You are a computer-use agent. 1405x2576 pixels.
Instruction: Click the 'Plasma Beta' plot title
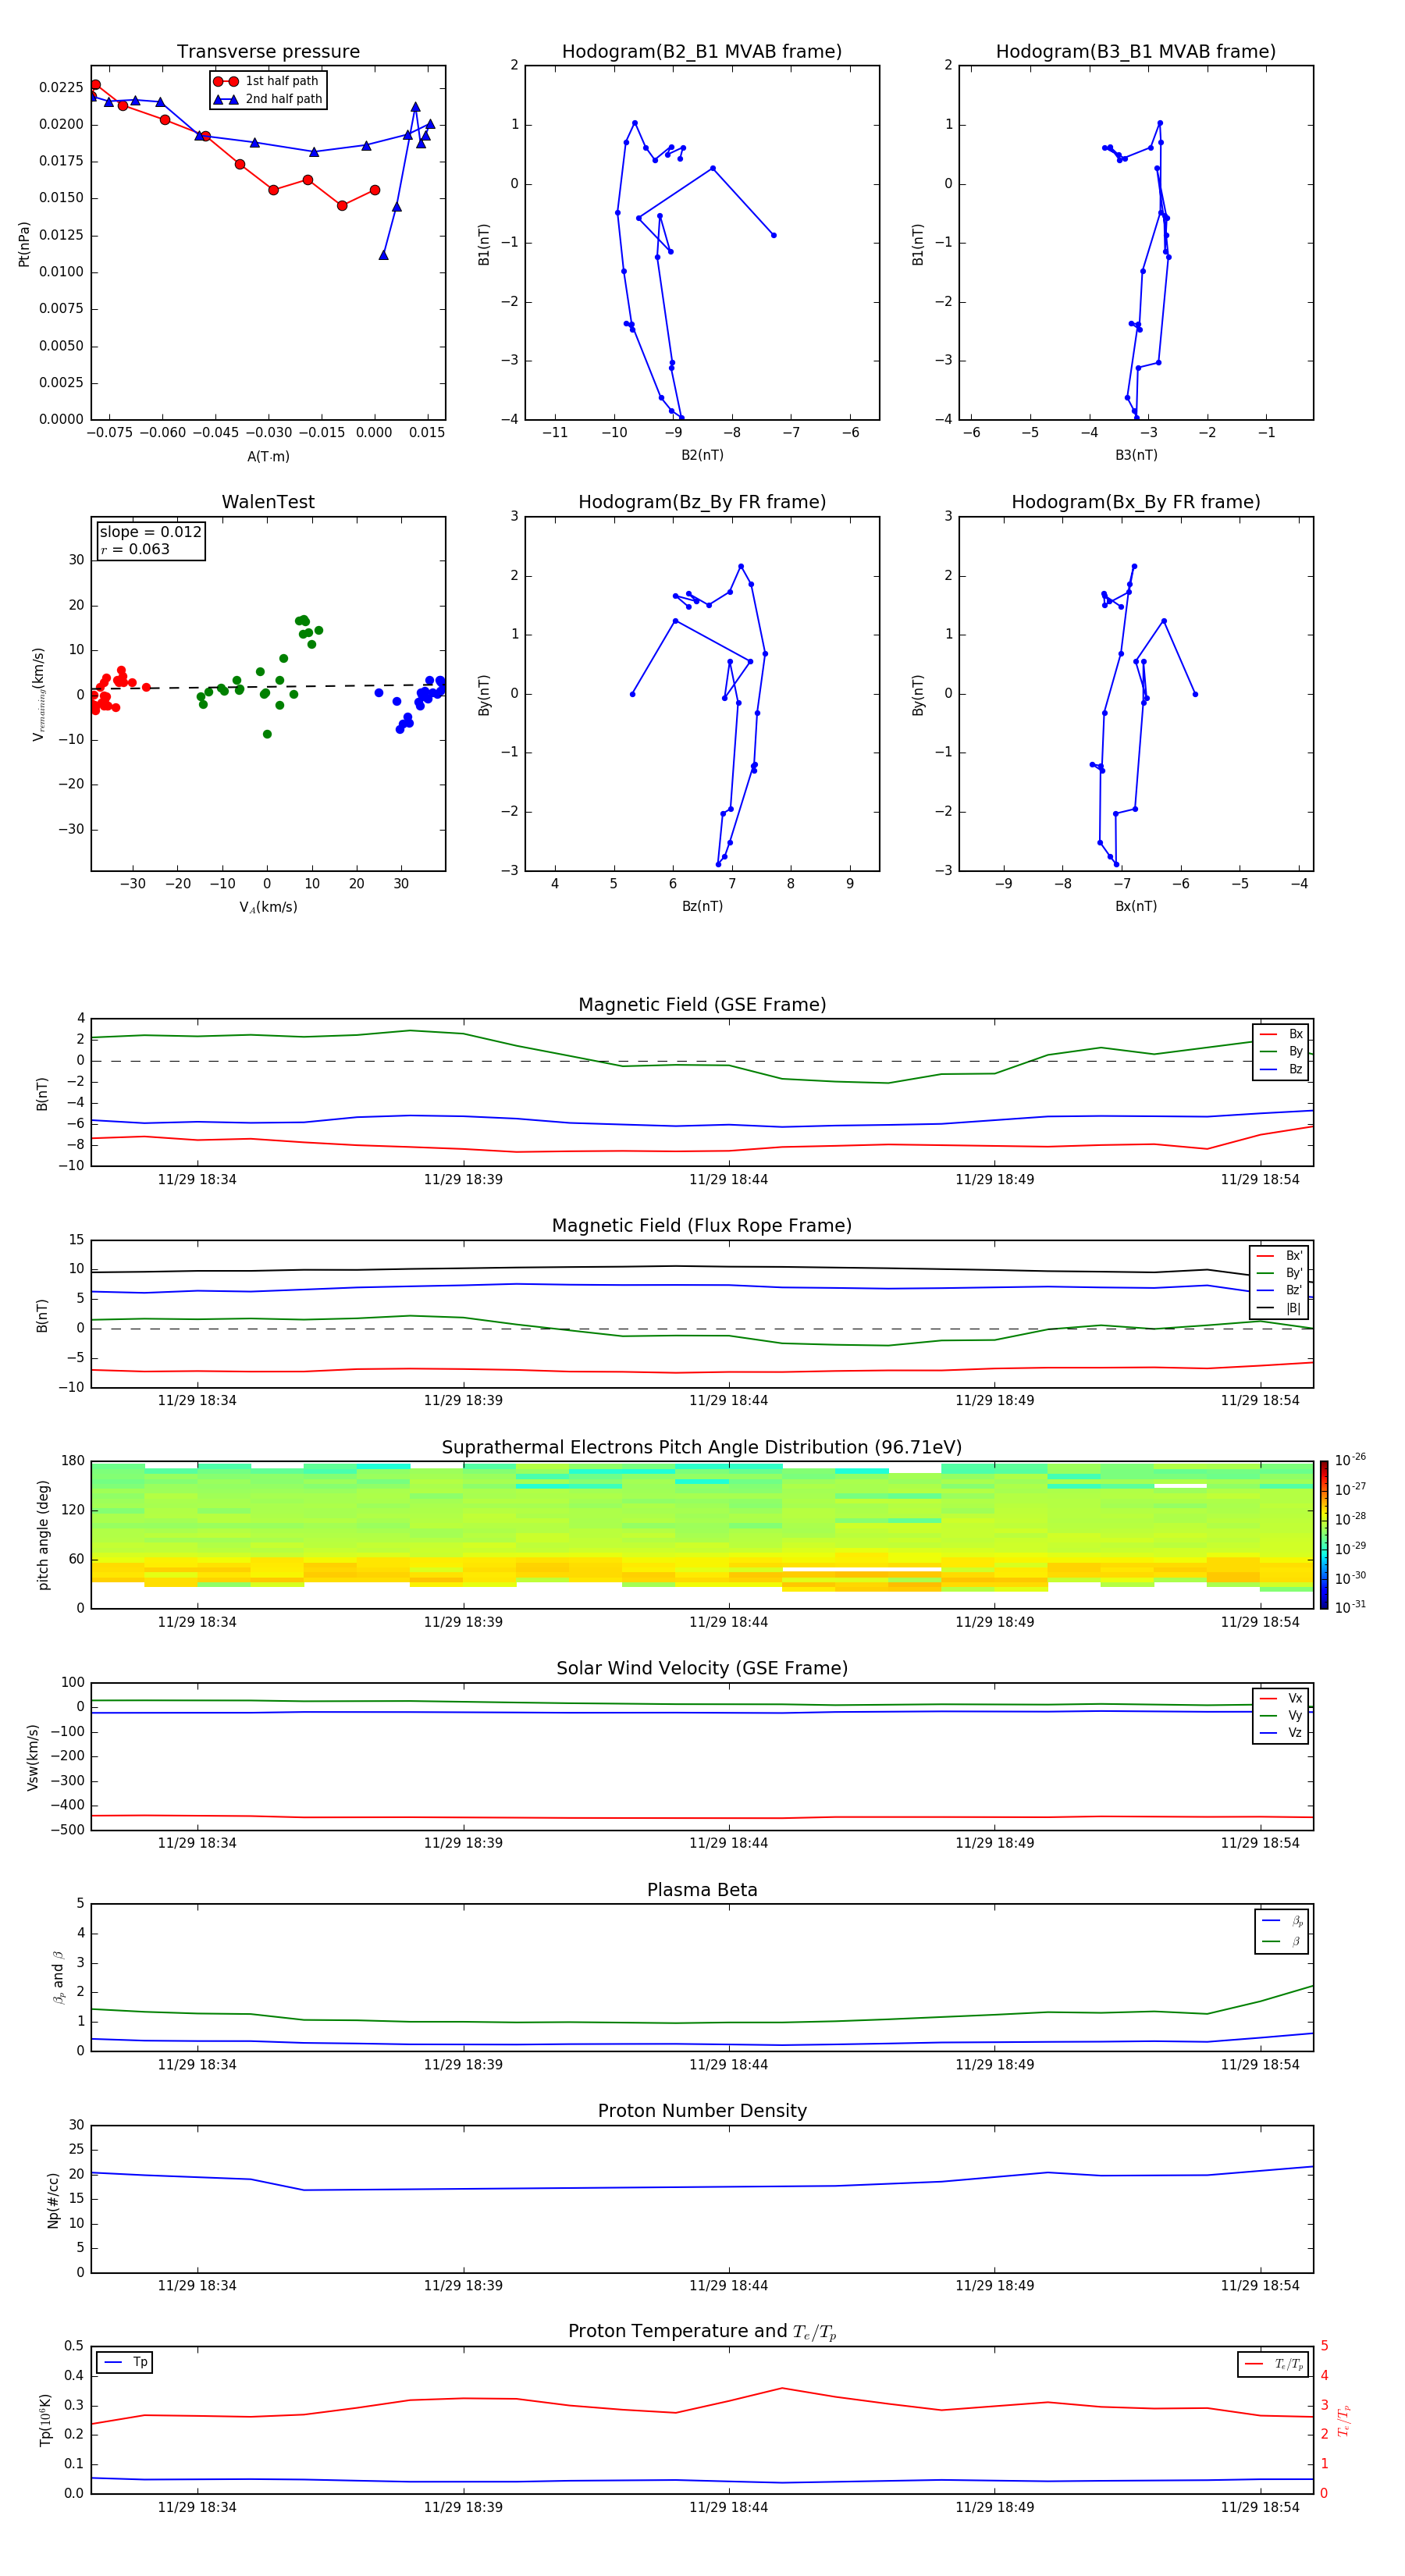click(702, 1891)
